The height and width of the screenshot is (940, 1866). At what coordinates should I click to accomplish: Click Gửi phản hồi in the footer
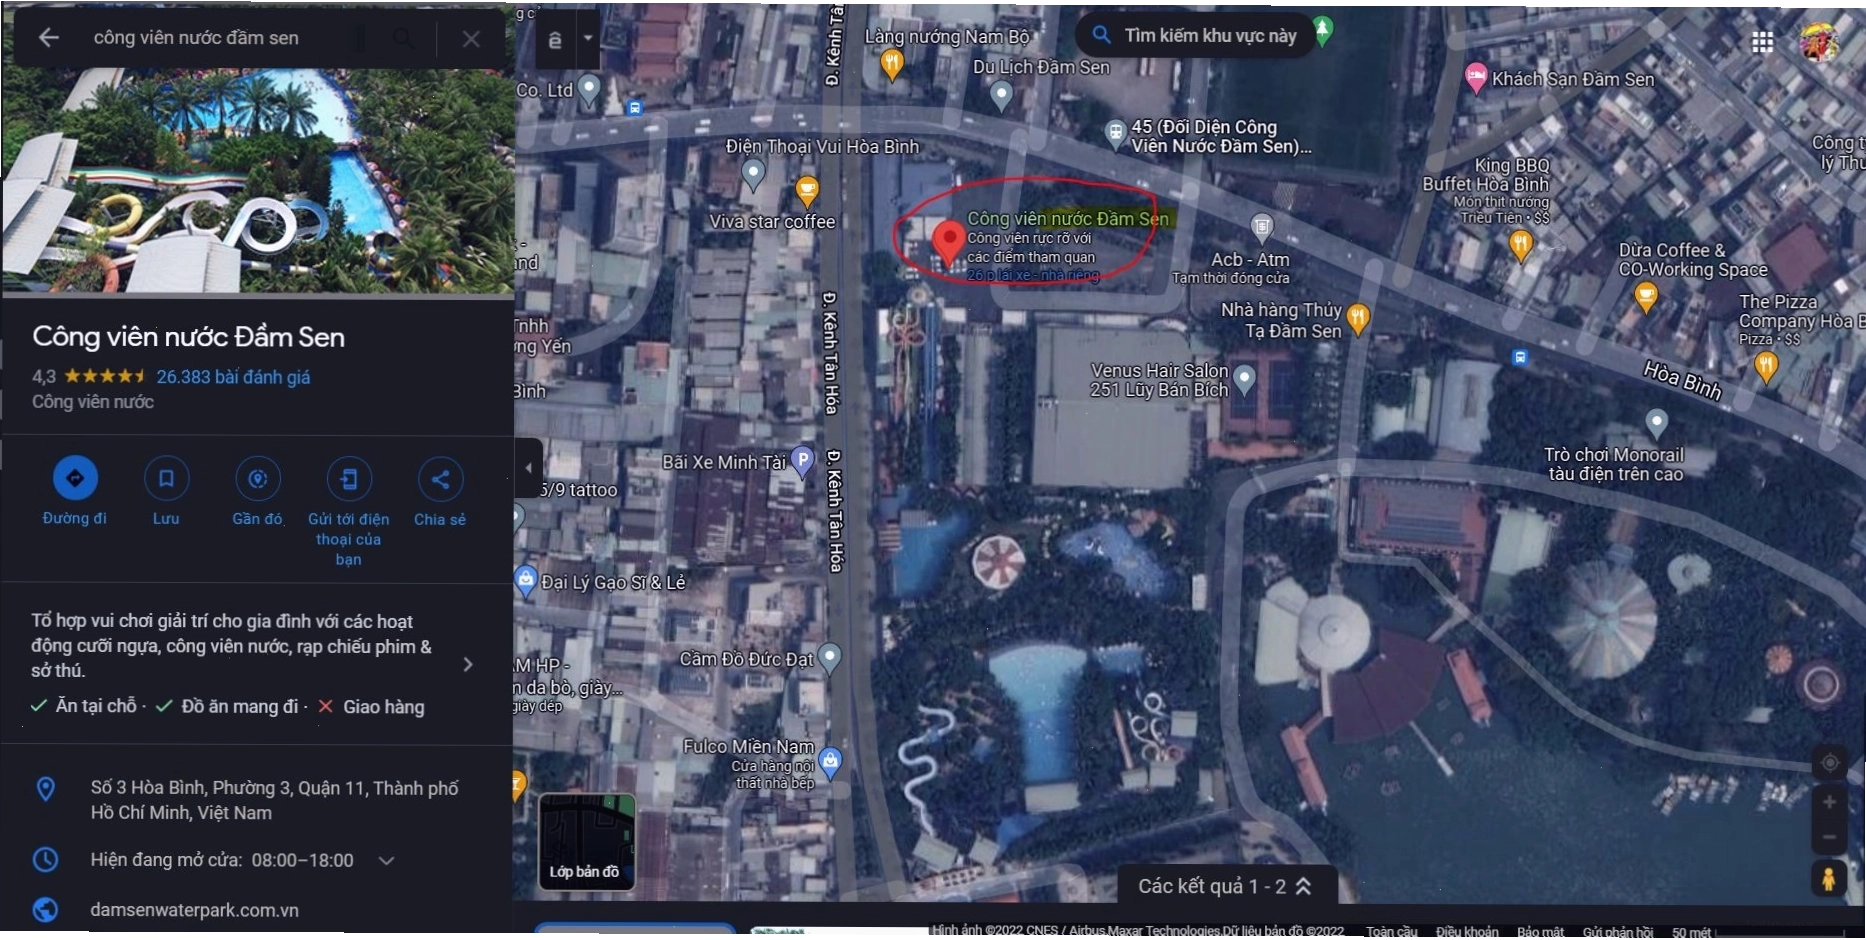1618,932
